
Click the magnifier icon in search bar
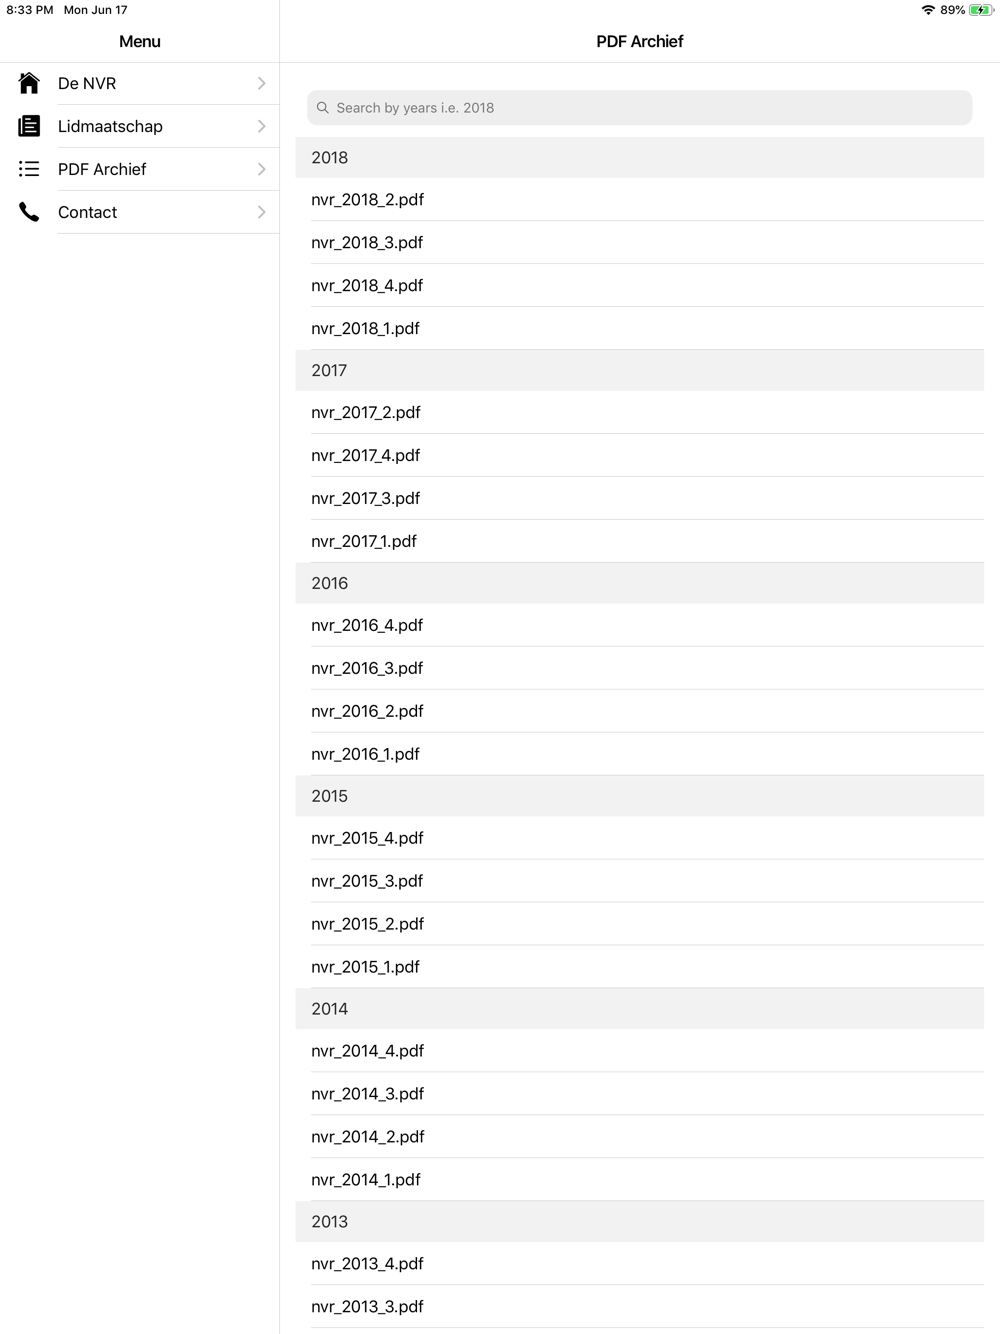[x=323, y=108]
